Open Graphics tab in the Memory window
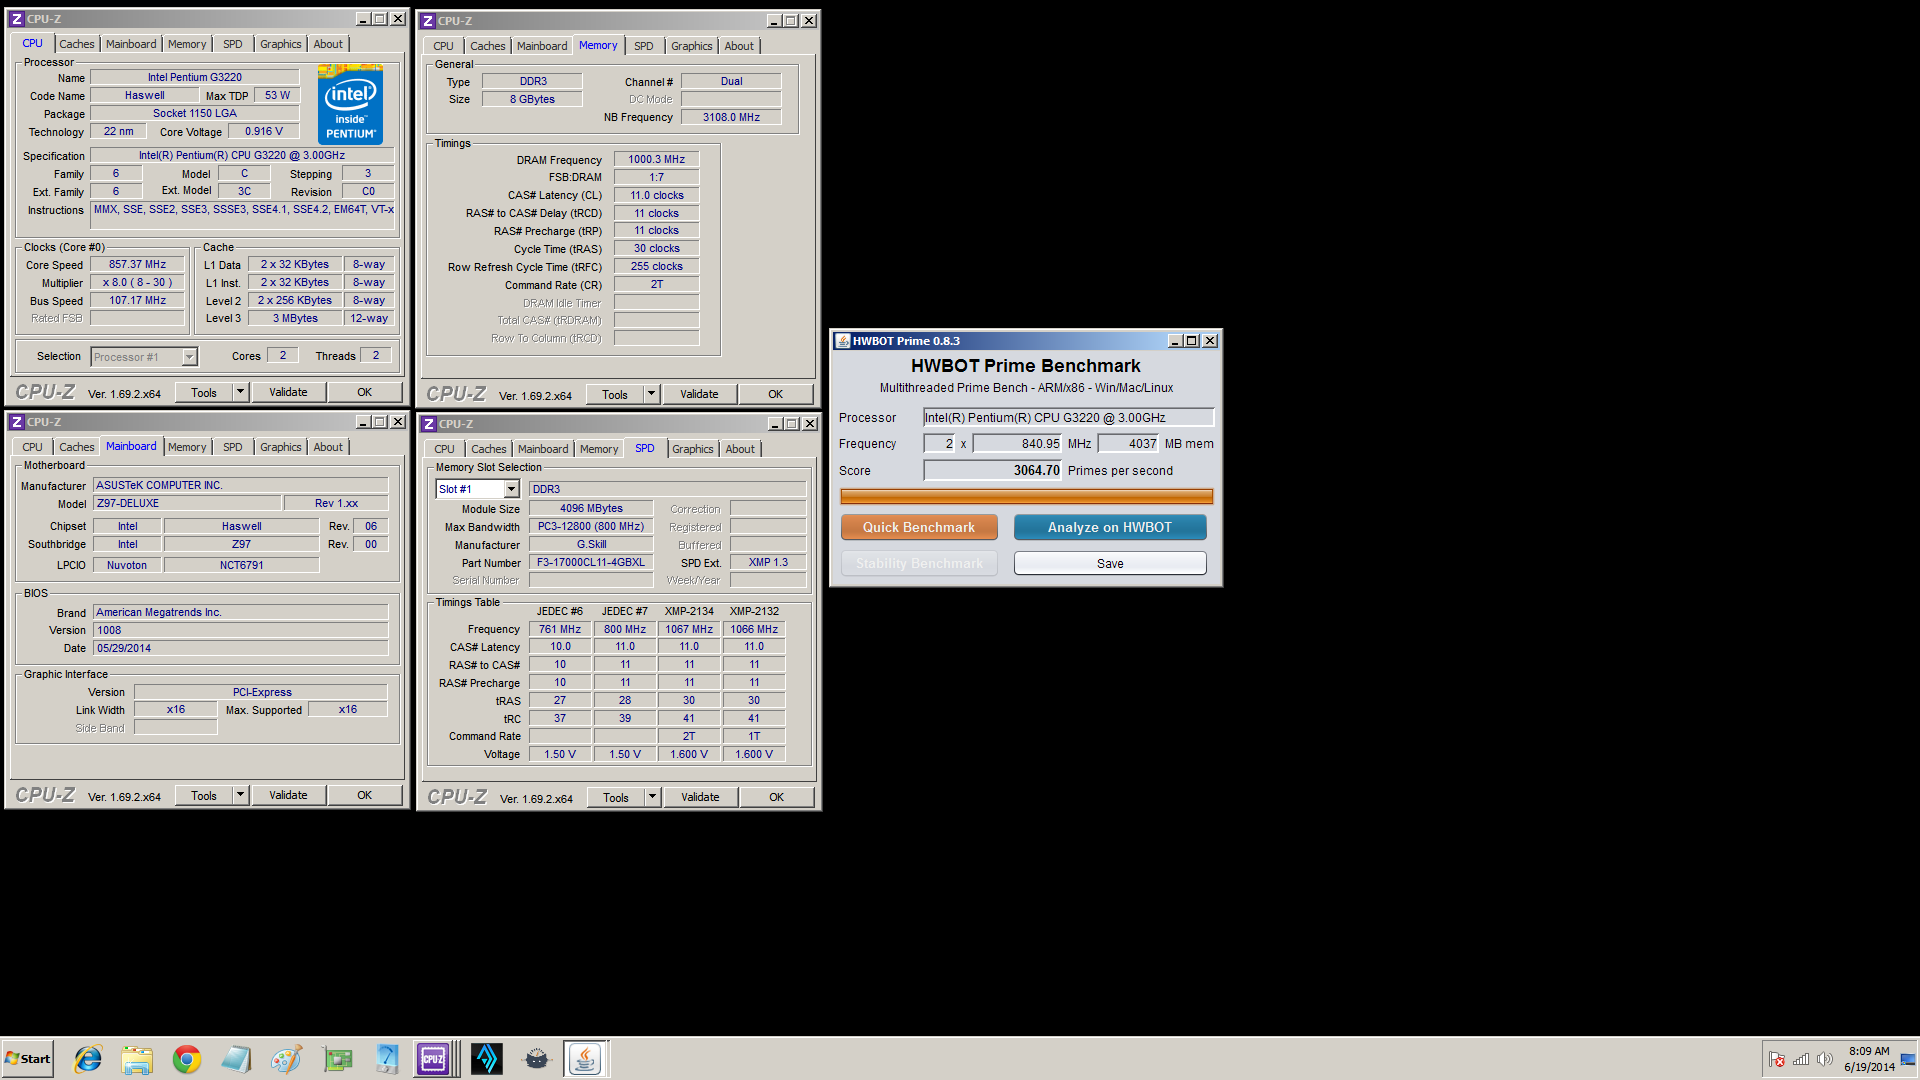Screen dimensions: 1920x1080 (691, 46)
